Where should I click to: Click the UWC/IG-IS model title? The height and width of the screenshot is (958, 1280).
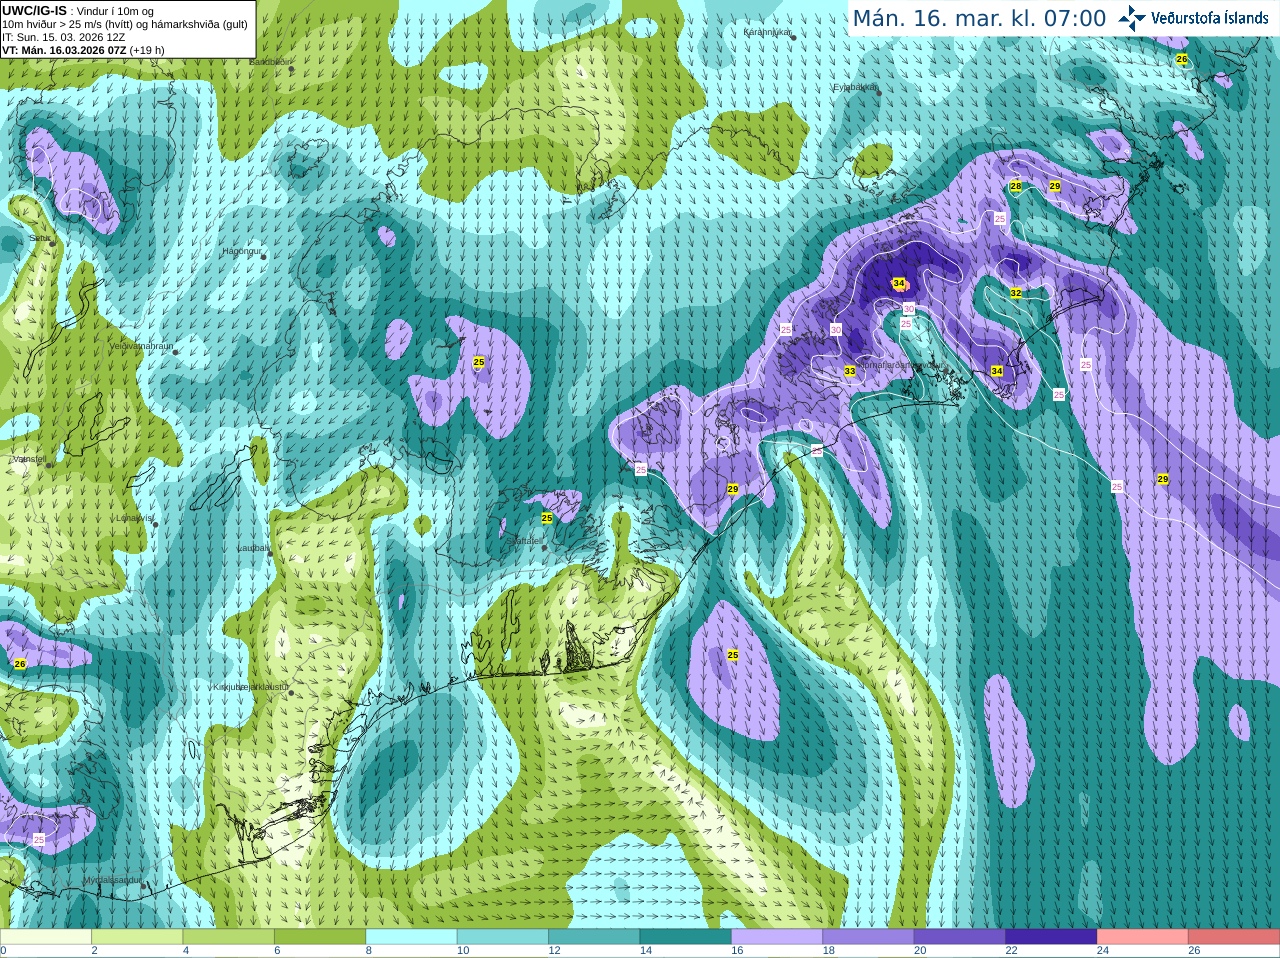coord(34,11)
